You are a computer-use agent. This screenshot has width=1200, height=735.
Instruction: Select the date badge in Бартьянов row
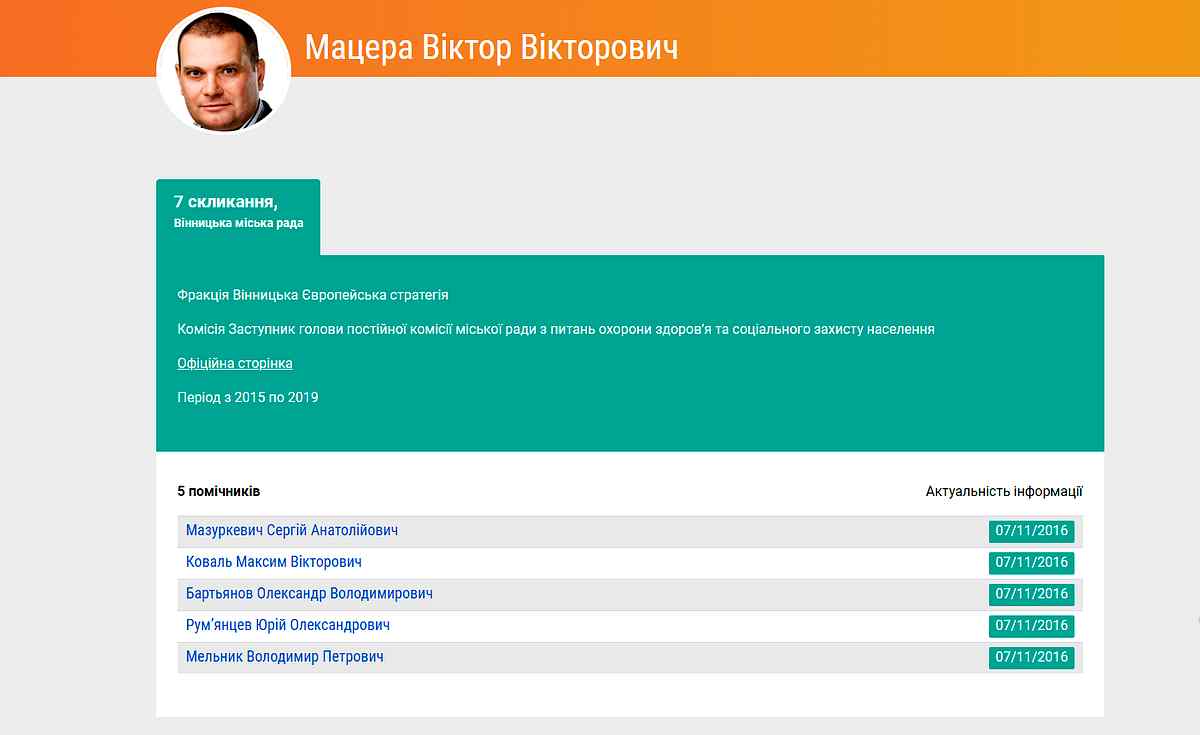click(x=1031, y=594)
